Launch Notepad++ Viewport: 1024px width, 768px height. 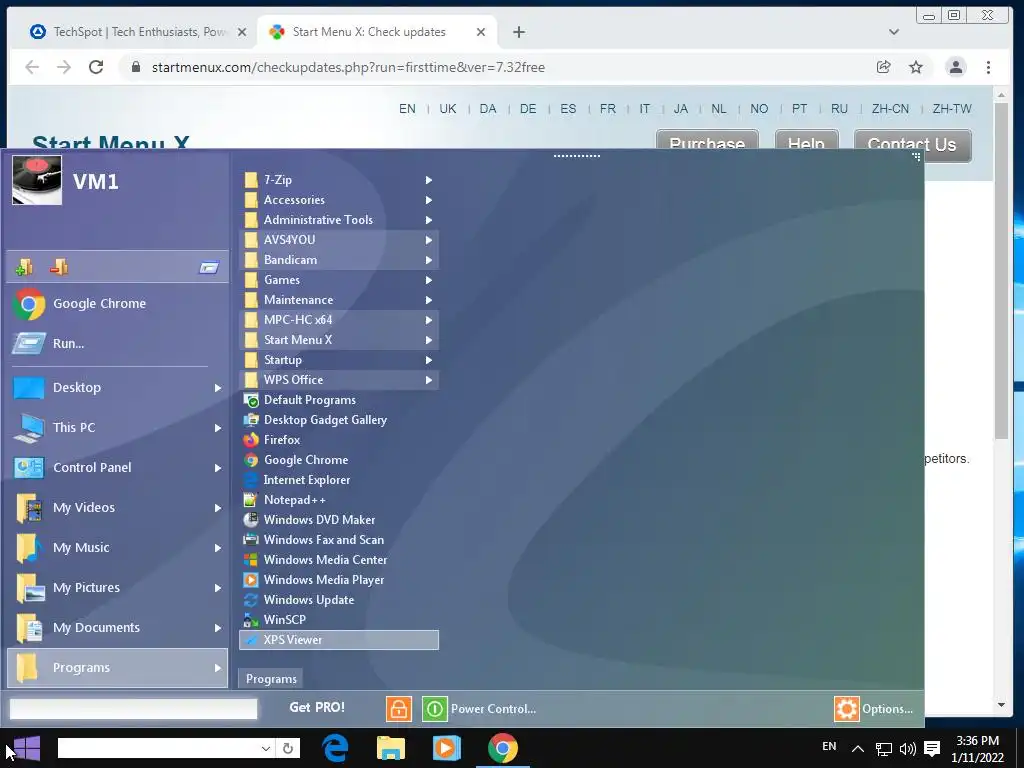pos(339,500)
